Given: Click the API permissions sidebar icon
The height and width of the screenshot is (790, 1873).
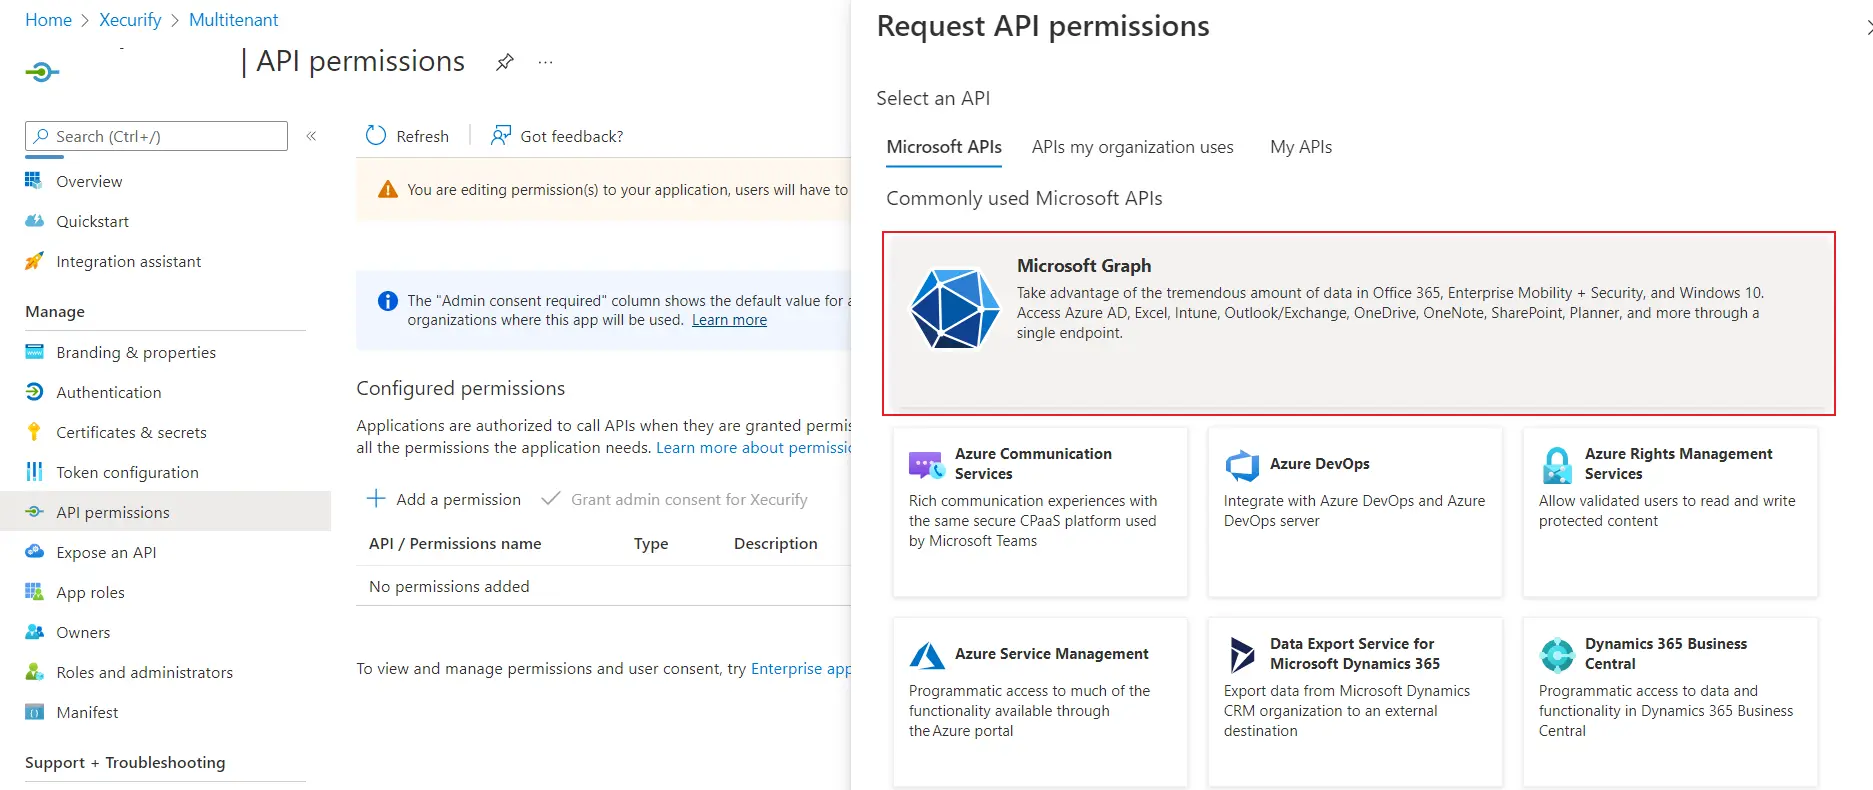Looking at the screenshot, I should [x=34, y=512].
